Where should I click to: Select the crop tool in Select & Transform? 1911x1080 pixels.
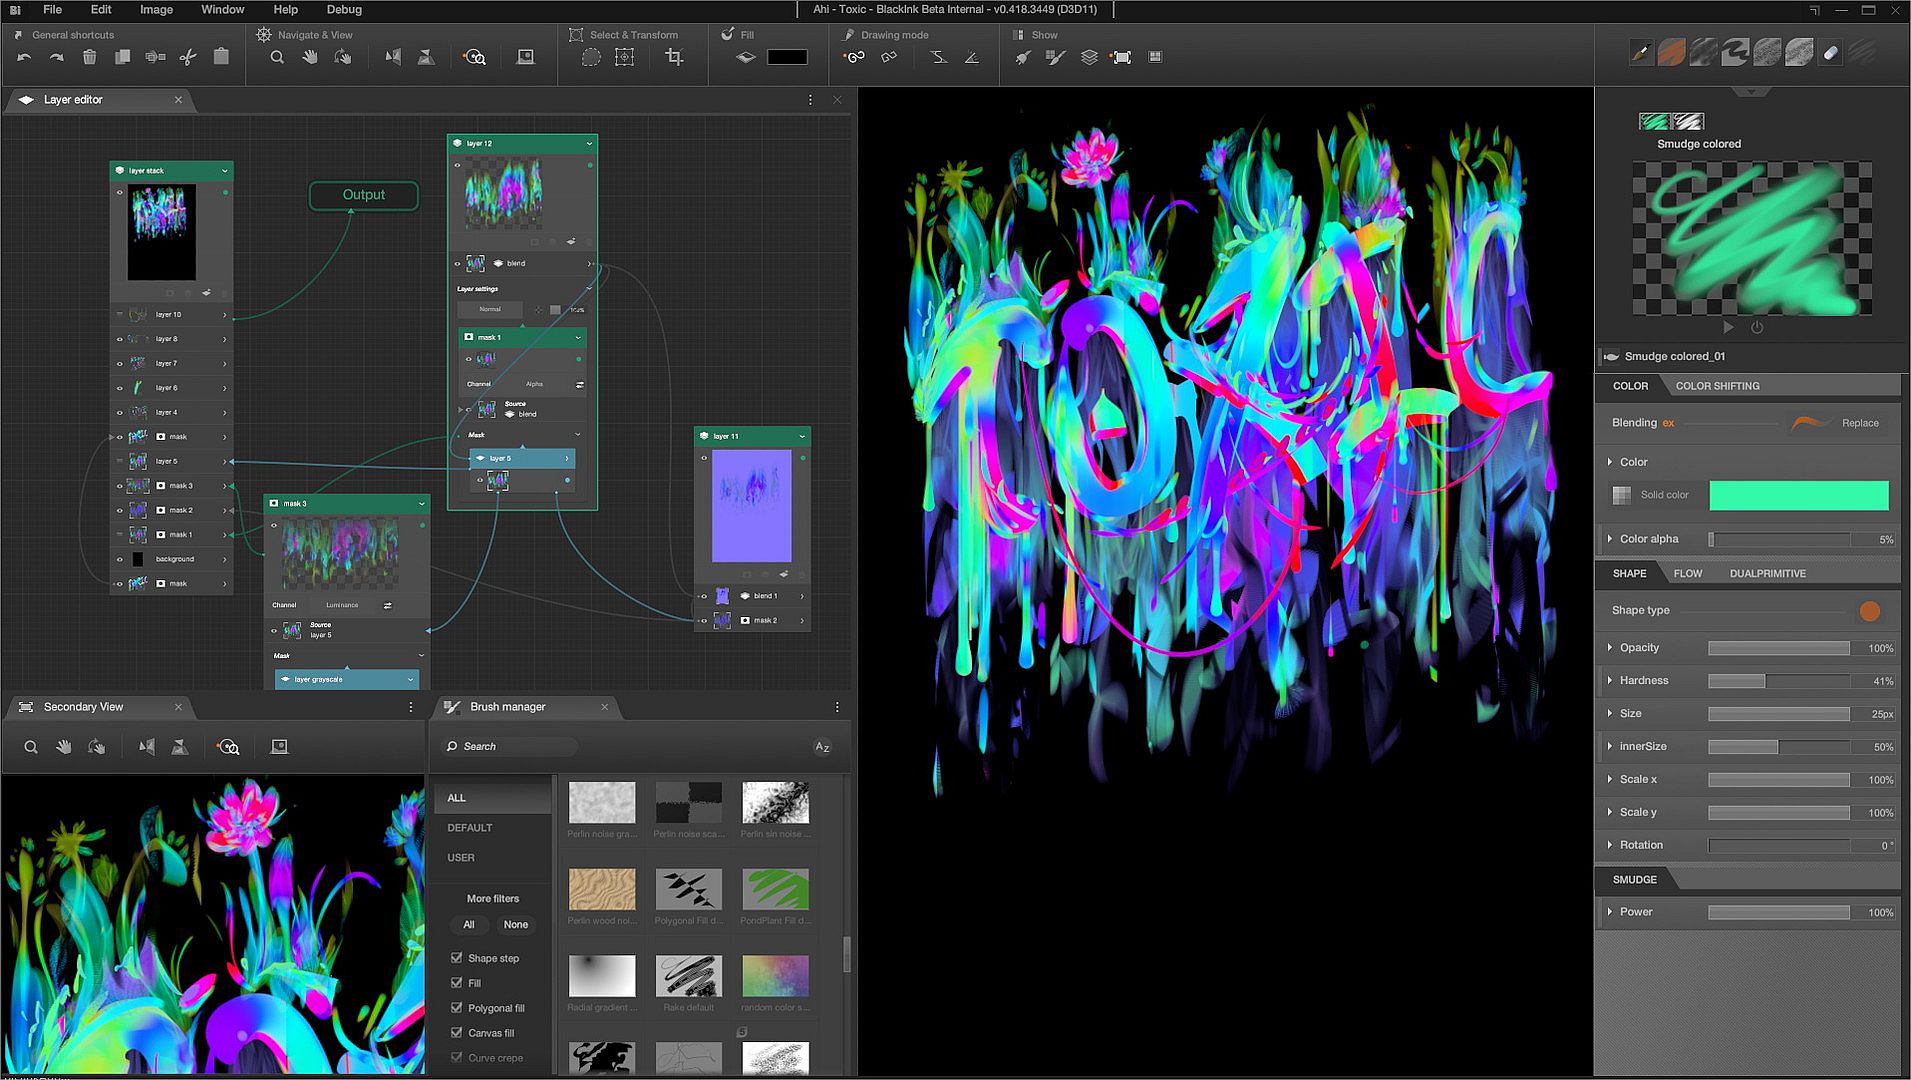pos(675,58)
